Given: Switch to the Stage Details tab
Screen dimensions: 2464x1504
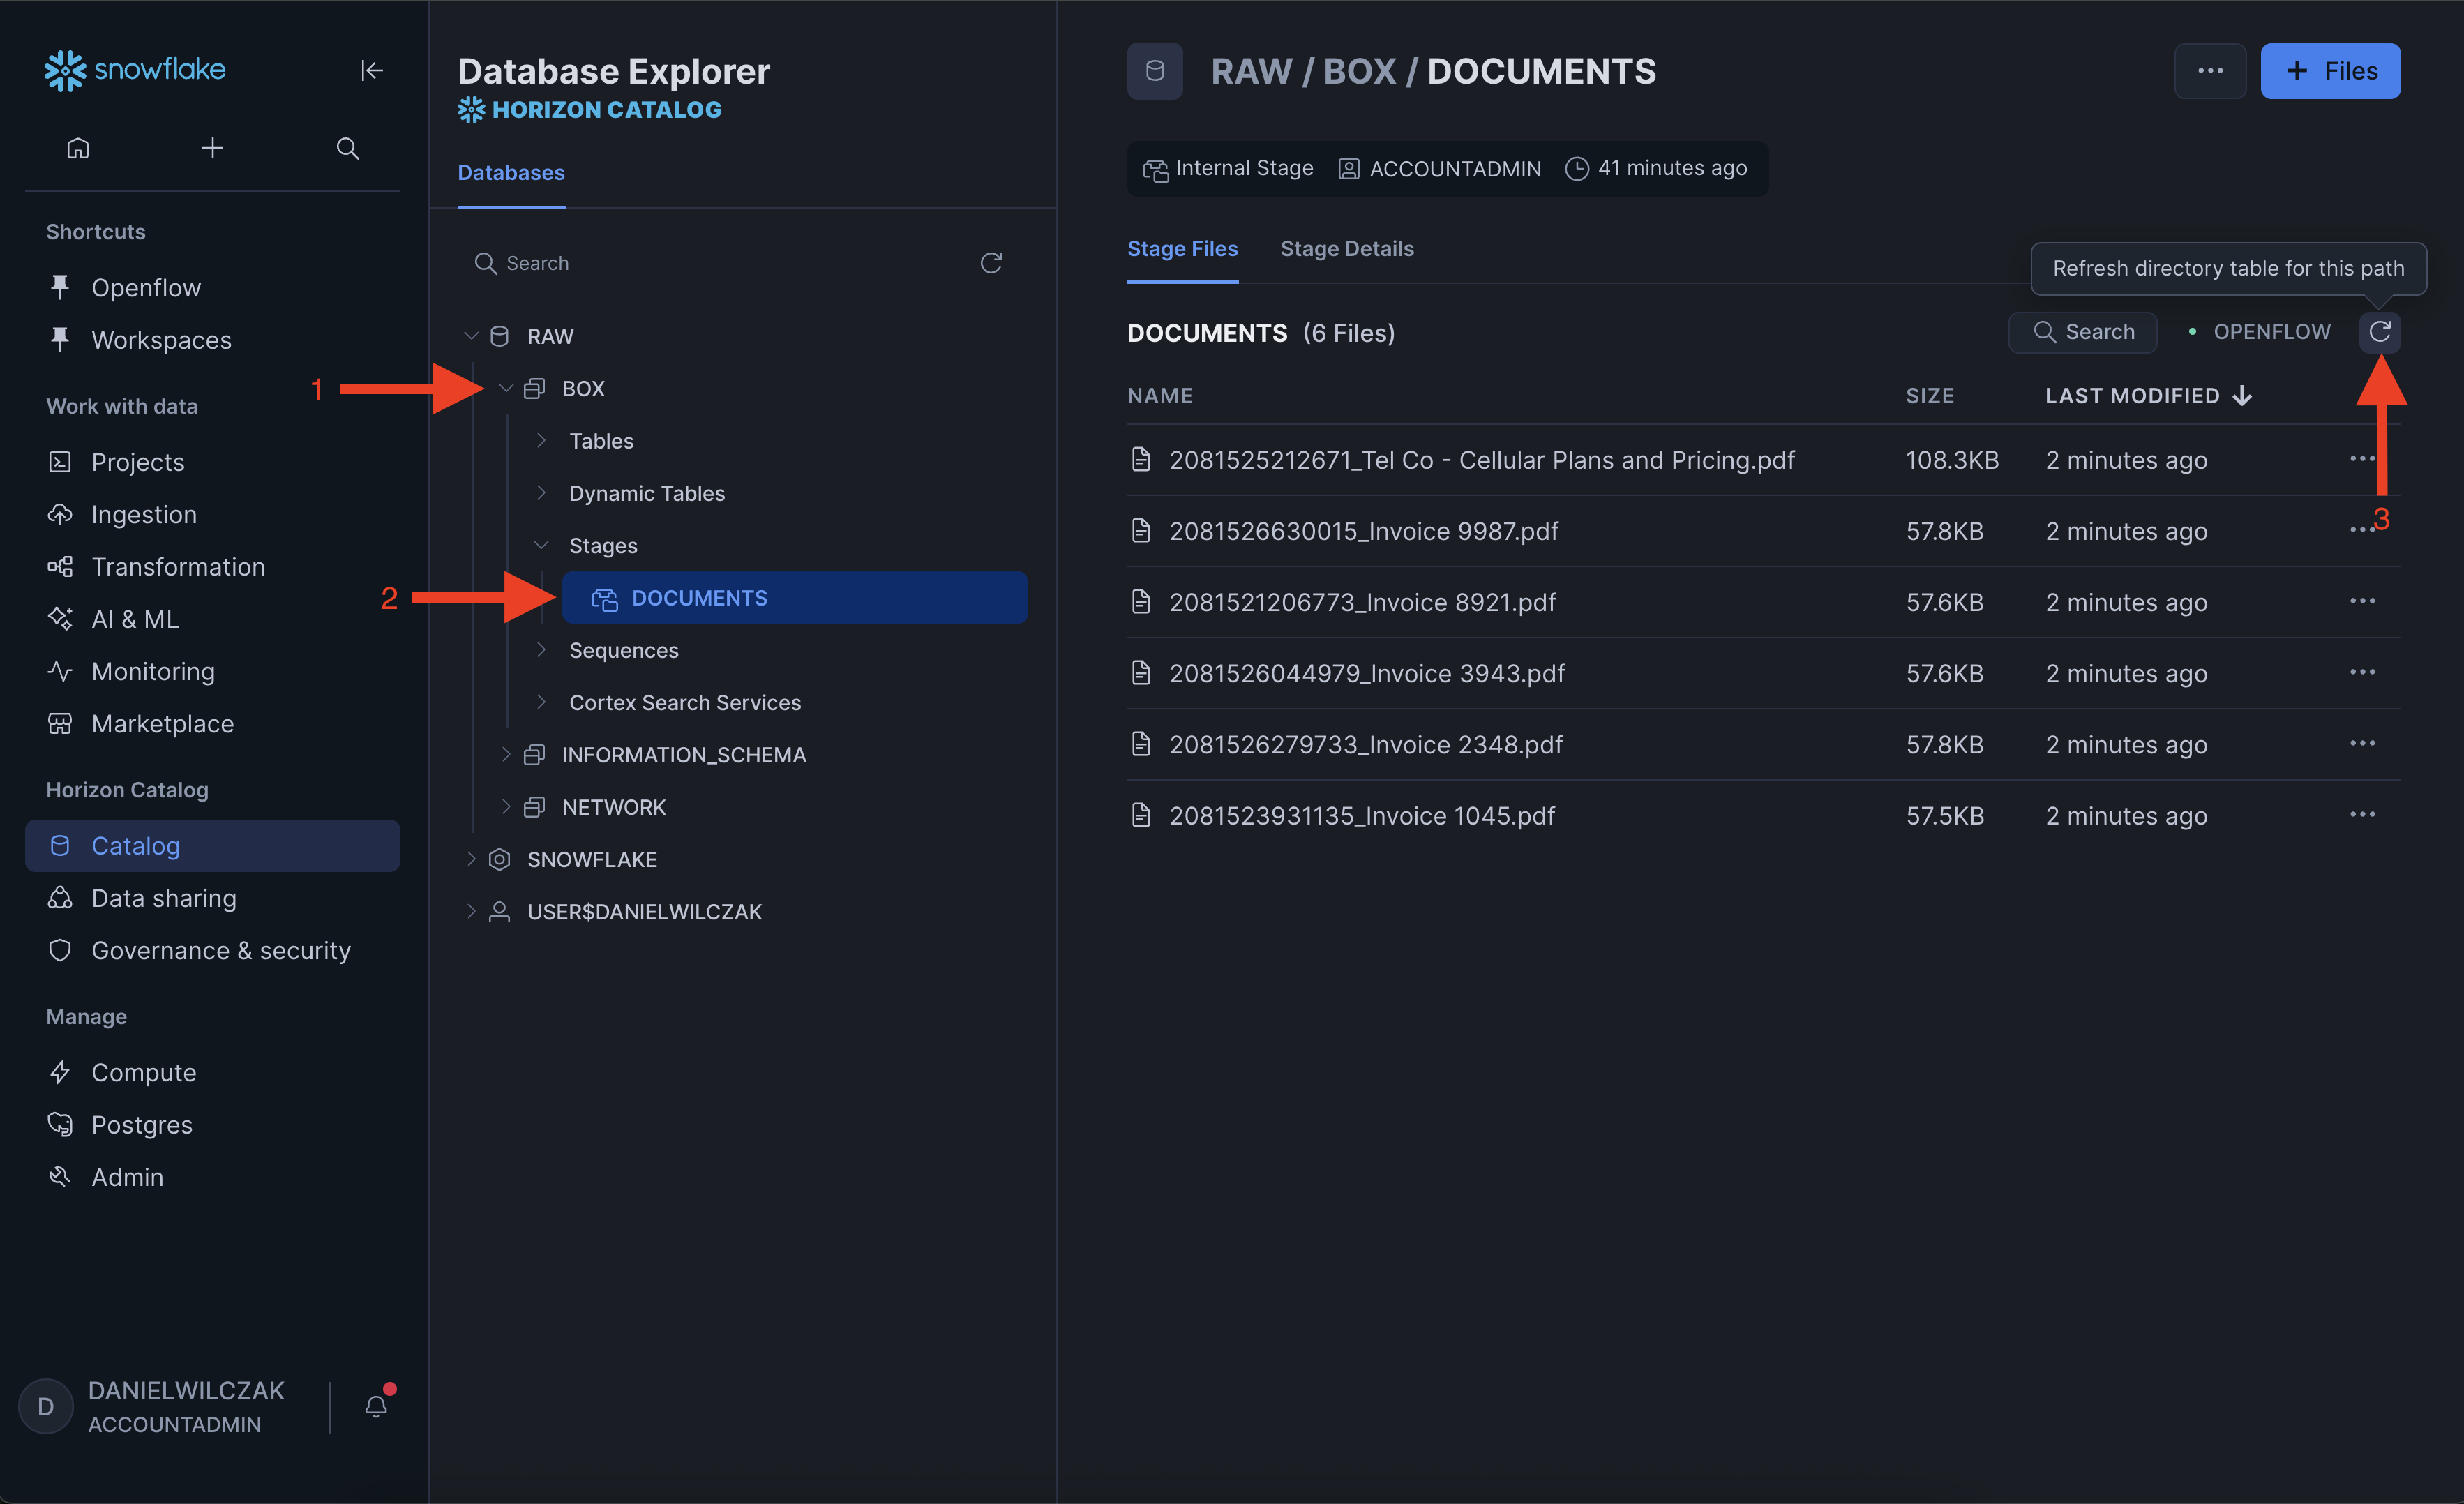Looking at the screenshot, I should (x=1346, y=249).
